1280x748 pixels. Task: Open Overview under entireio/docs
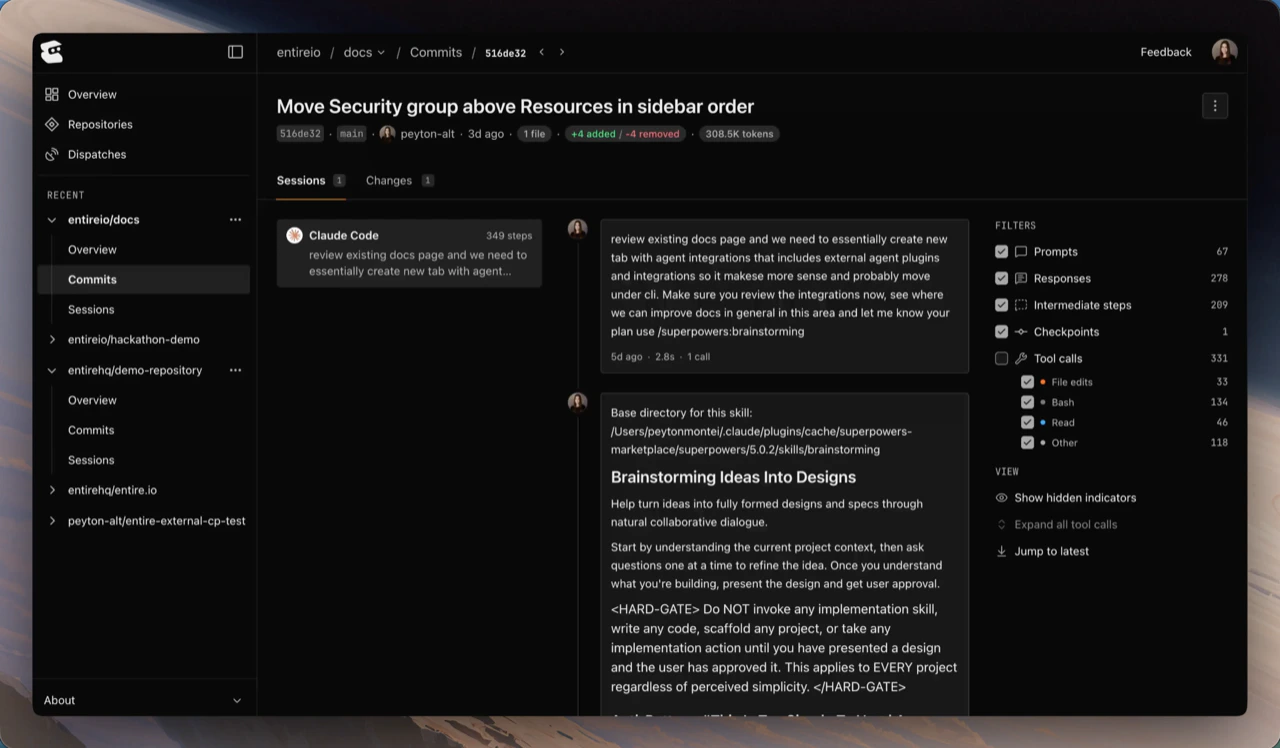[92, 249]
